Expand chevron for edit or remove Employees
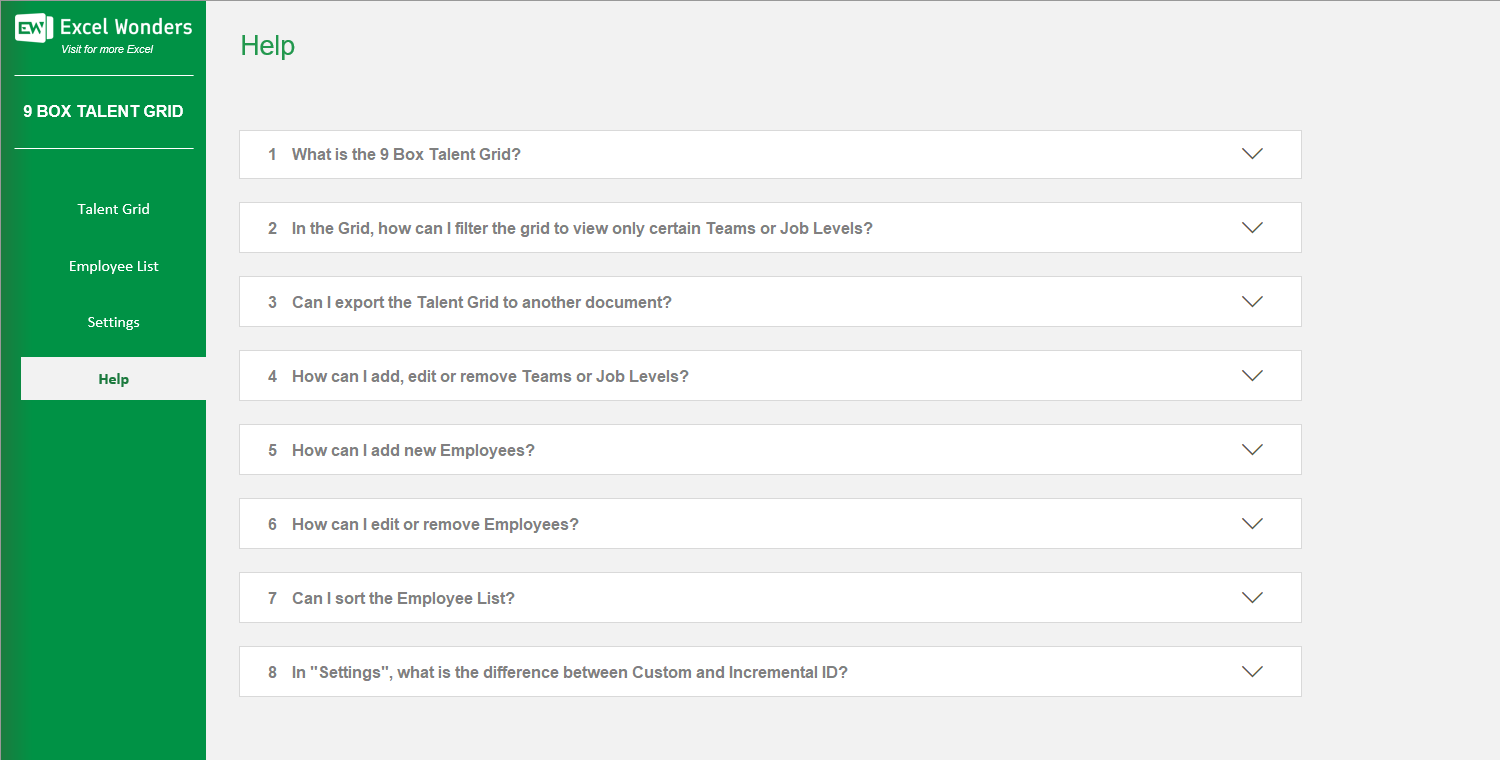This screenshot has height=760, width=1500. [1252, 524]
